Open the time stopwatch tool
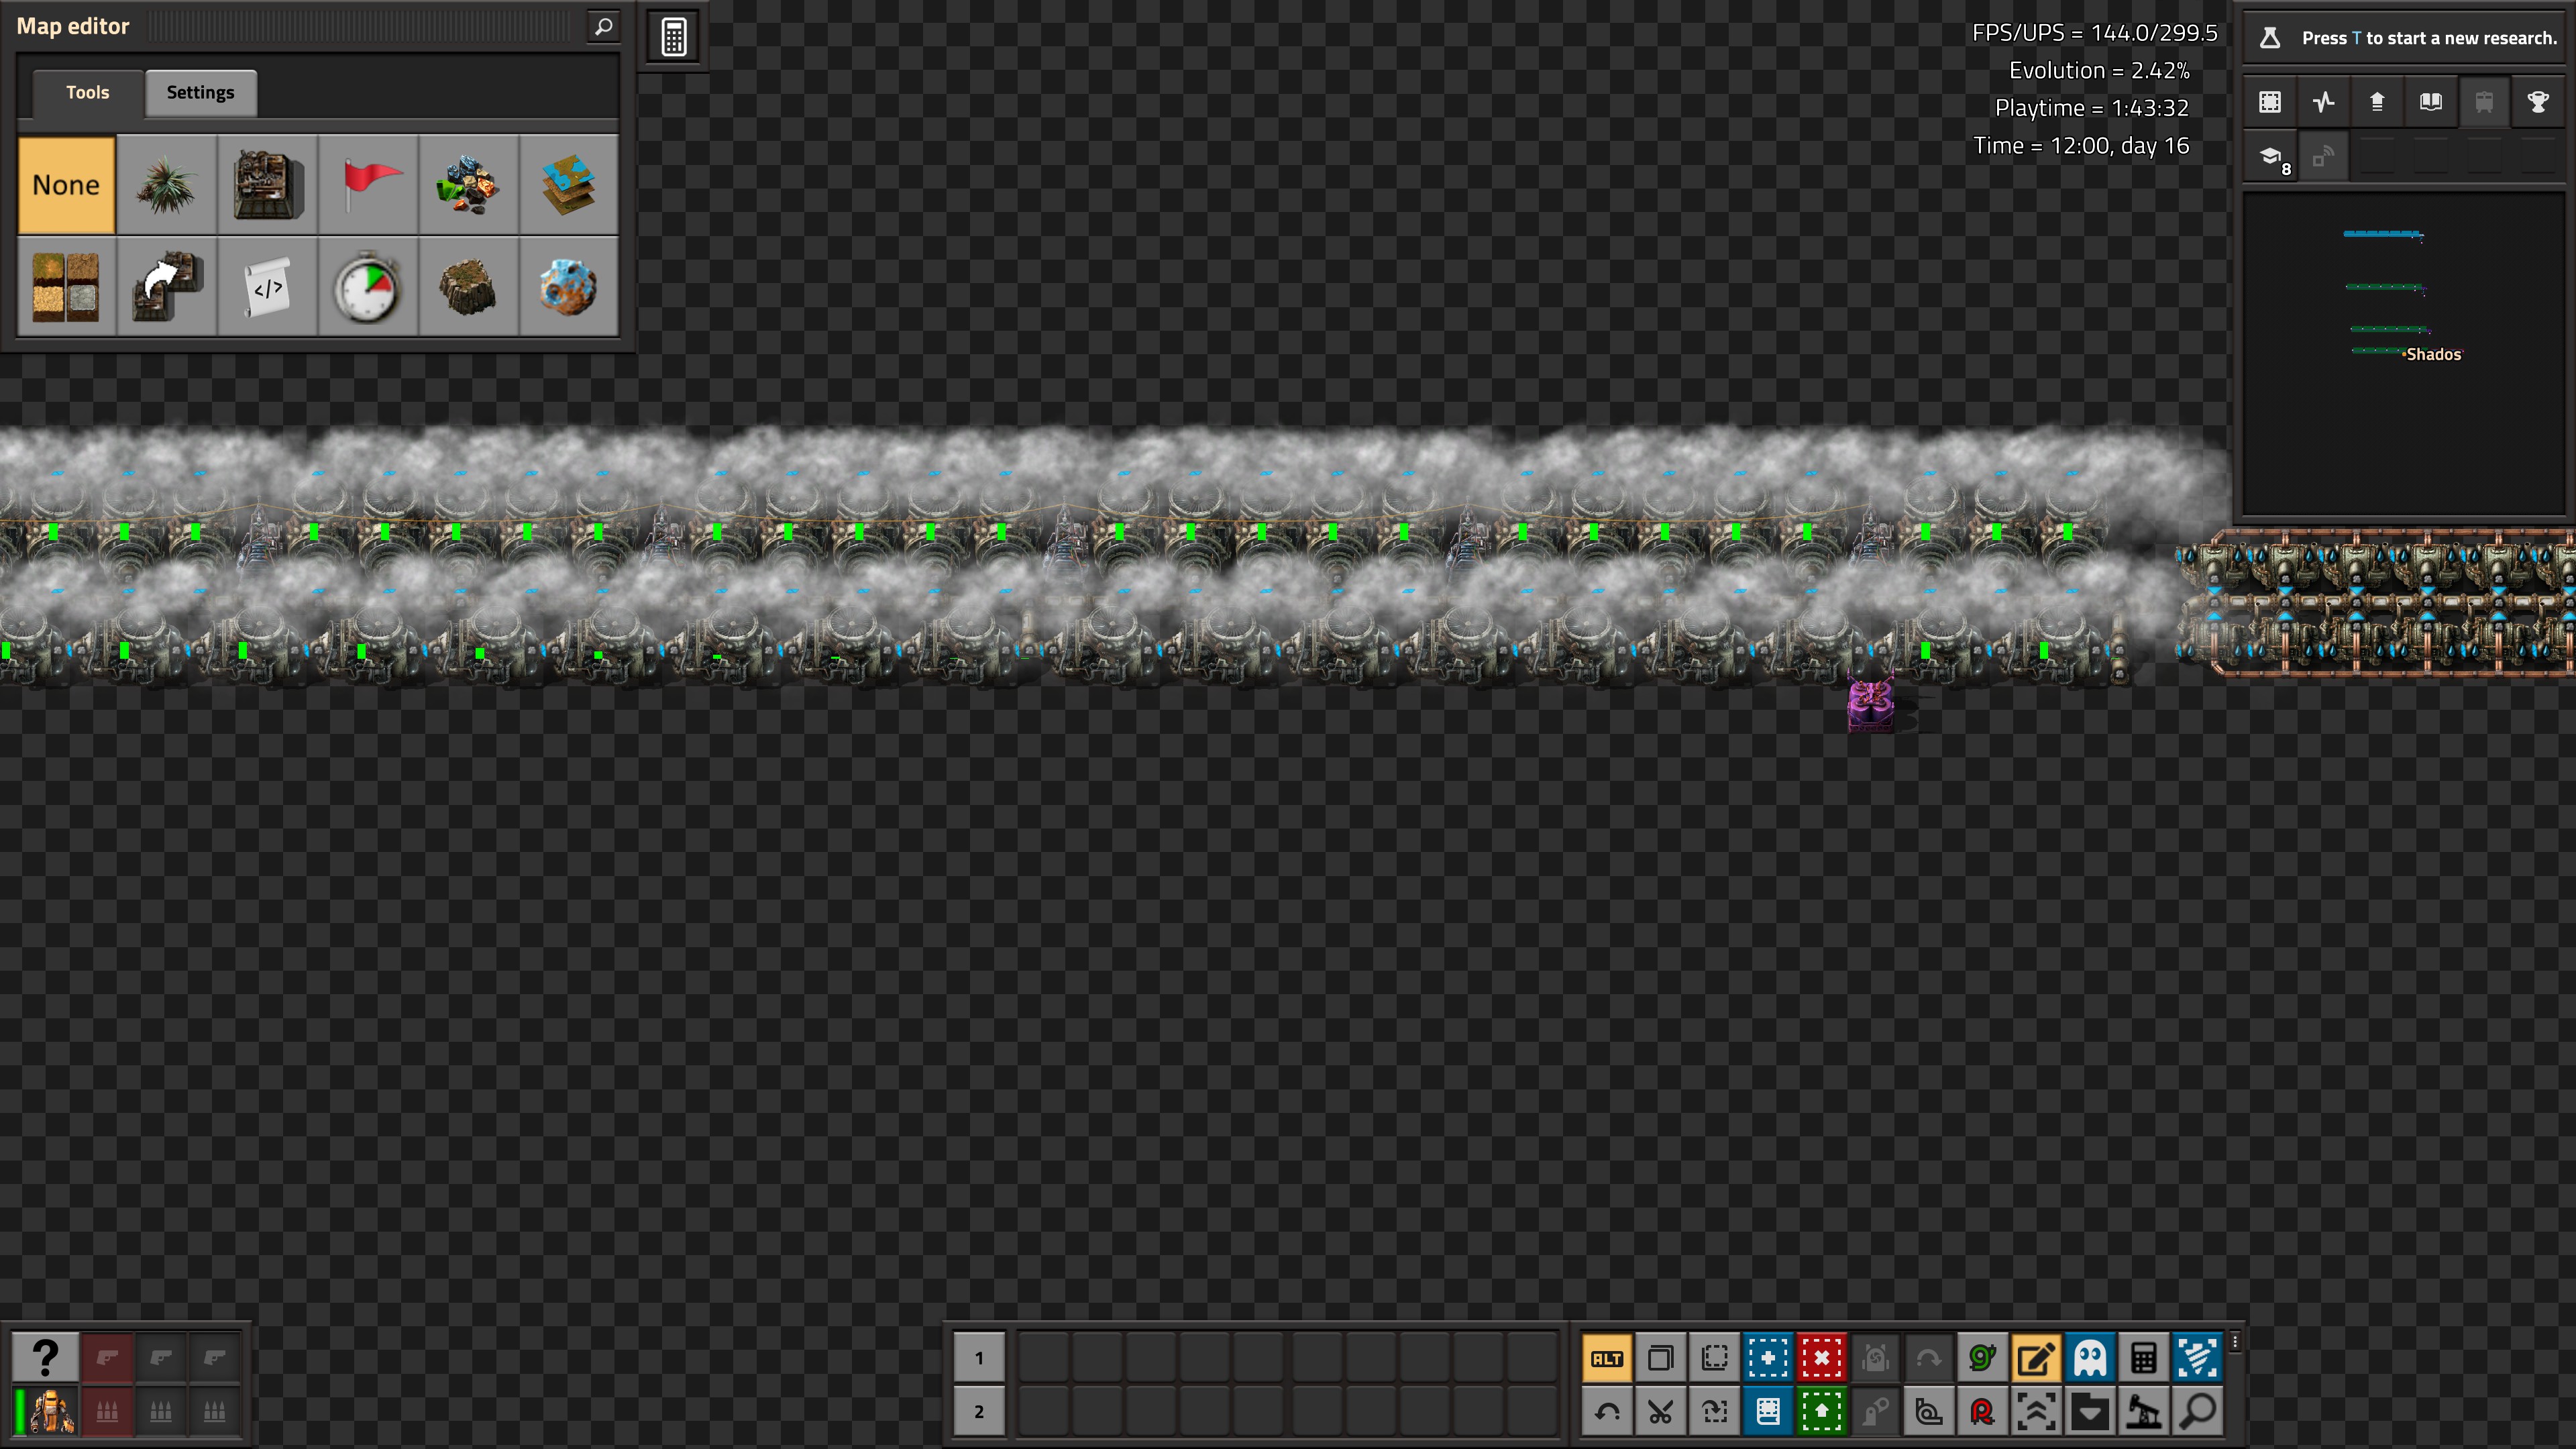Viewport: 2576px width, 1449px height. [x=368, y=287]
